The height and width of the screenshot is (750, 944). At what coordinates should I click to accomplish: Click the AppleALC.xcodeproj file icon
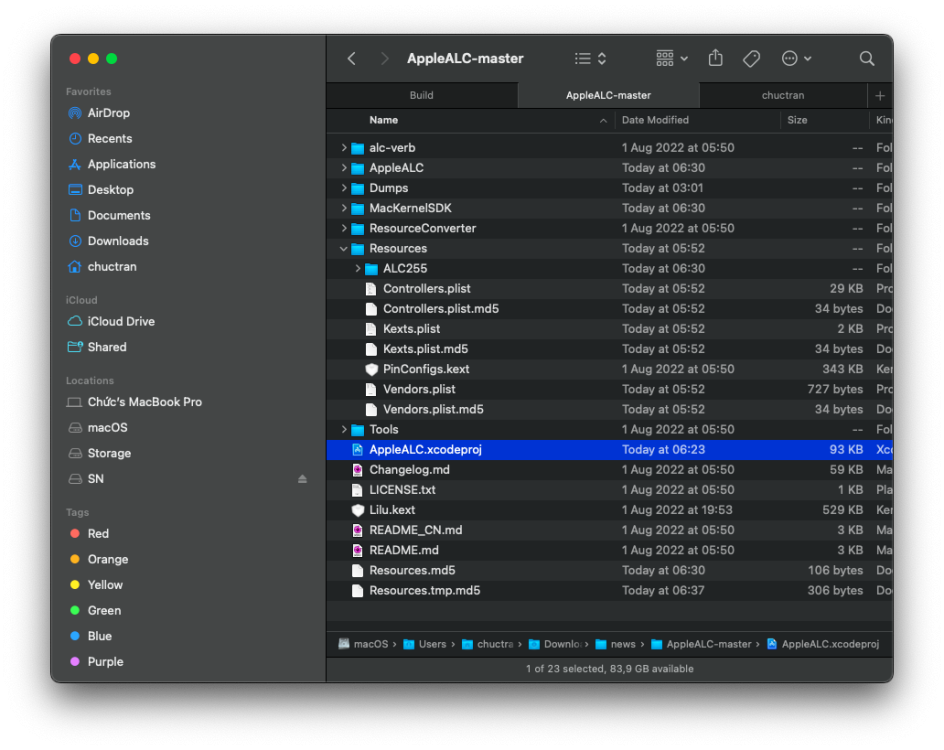358,450
